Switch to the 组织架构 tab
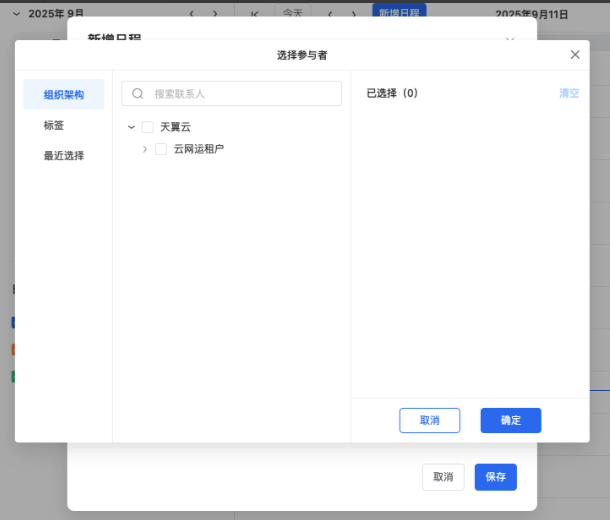The image size is (610, 520). [x=64, y=95]
